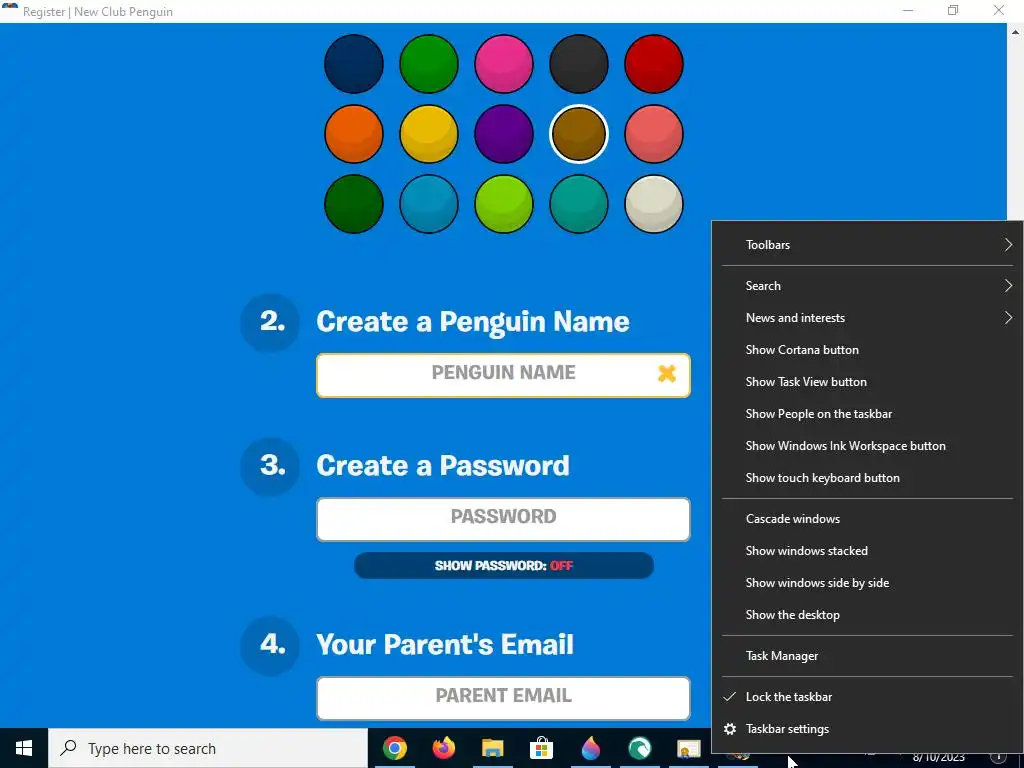
Task: Select the orange penguin color
Action: pyautogui.click(x=353, y=134)
